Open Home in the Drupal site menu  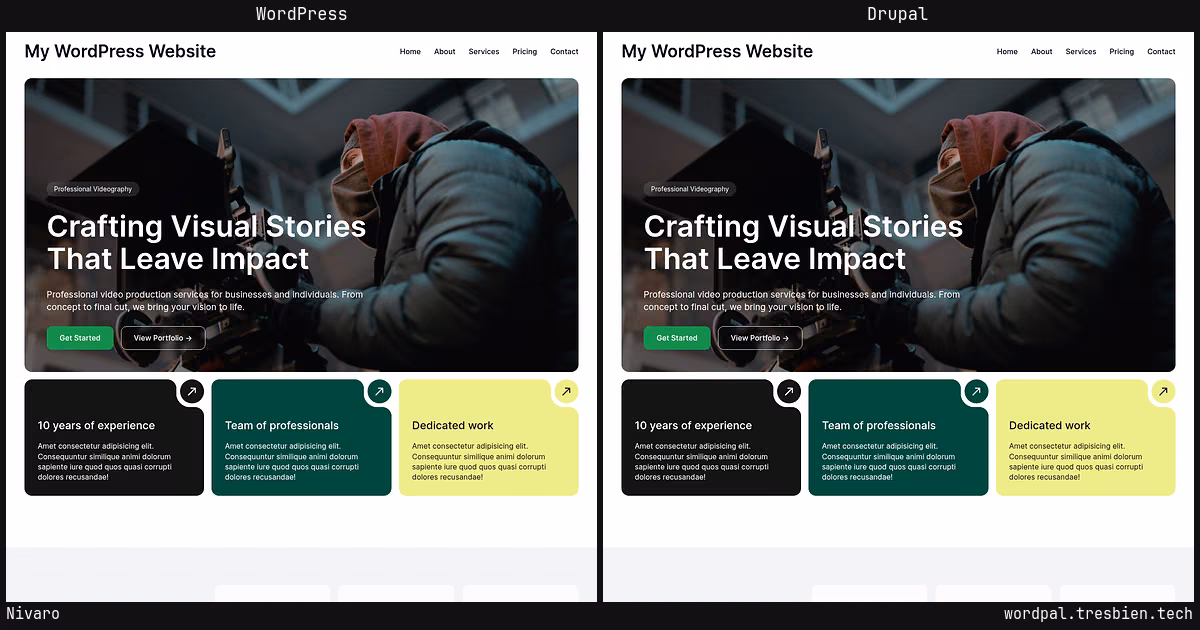[1007, 52]
